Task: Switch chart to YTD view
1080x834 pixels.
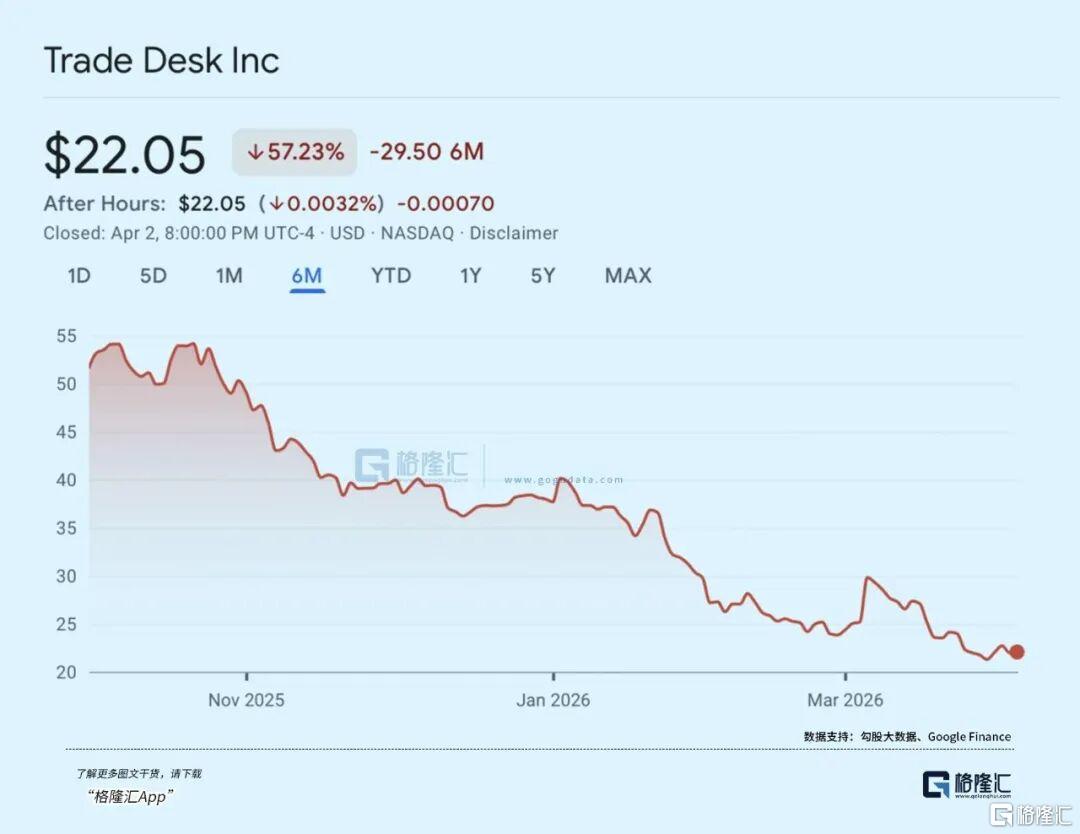Action: pos(391,276)
